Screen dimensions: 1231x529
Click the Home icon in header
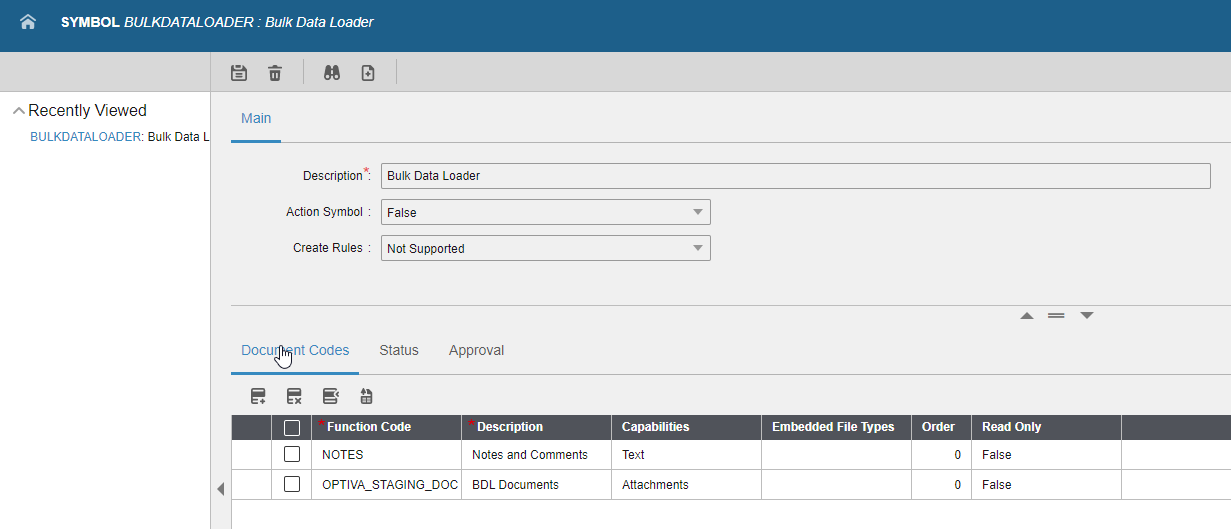tap(28, 22)
